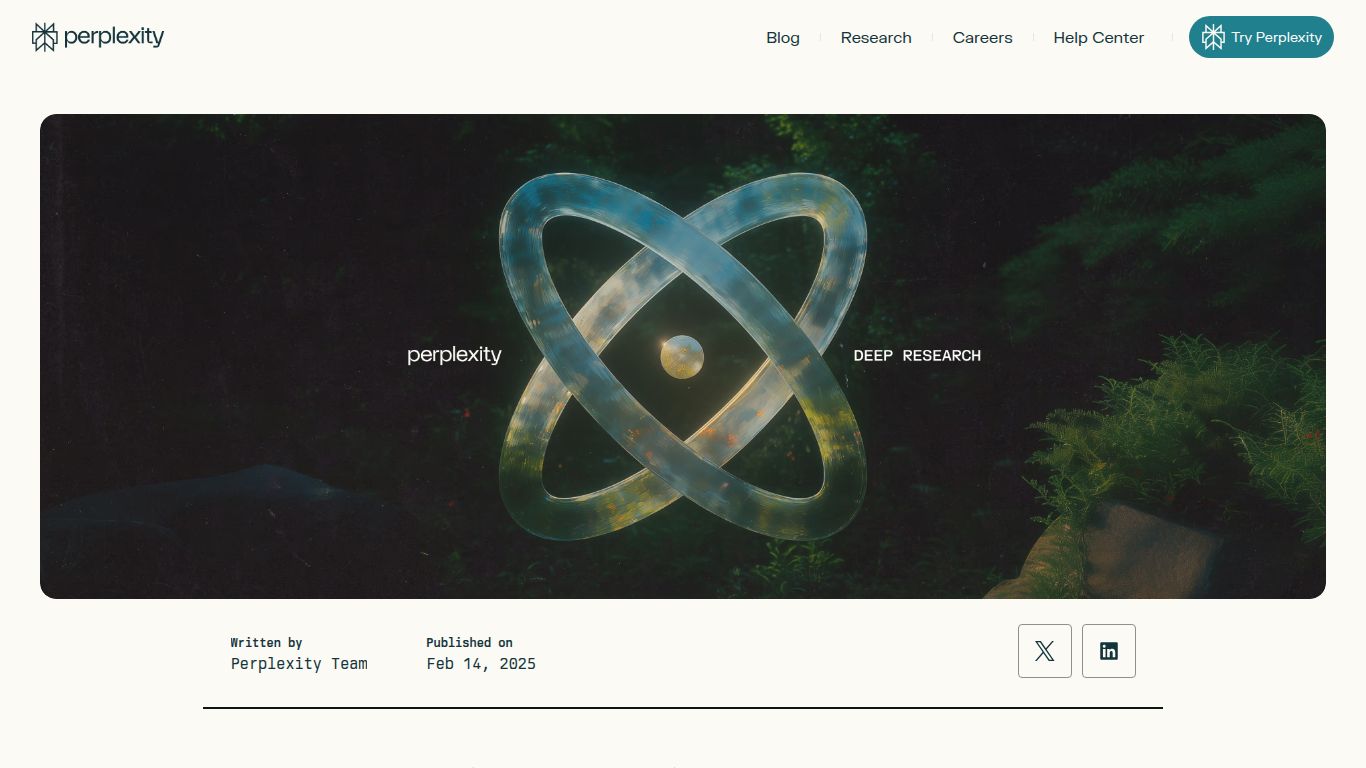Select the LinkedIn icon button below the hero
Image resolution: width=1366 pixels, height=768 pixels.
coord(1109,650)
